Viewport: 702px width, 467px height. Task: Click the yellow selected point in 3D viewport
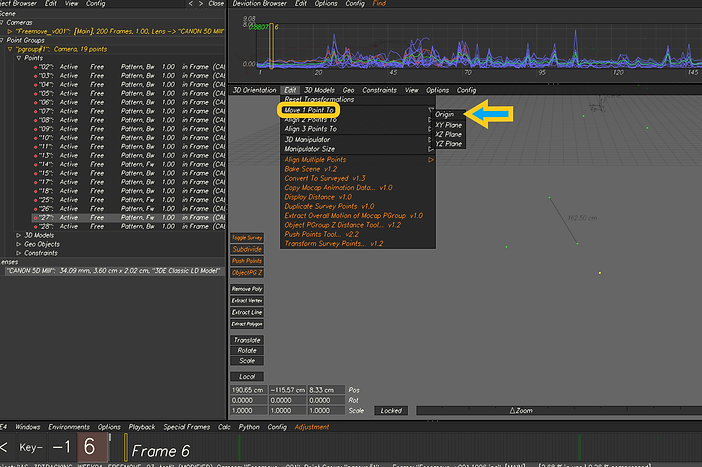coord(600,273)
